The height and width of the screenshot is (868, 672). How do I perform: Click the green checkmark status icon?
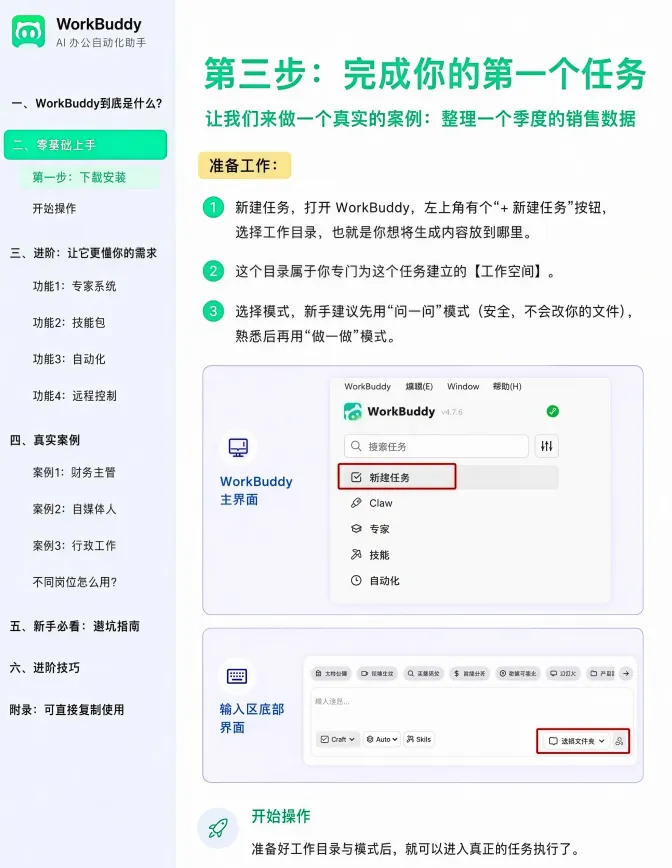(x=552, y=411)
